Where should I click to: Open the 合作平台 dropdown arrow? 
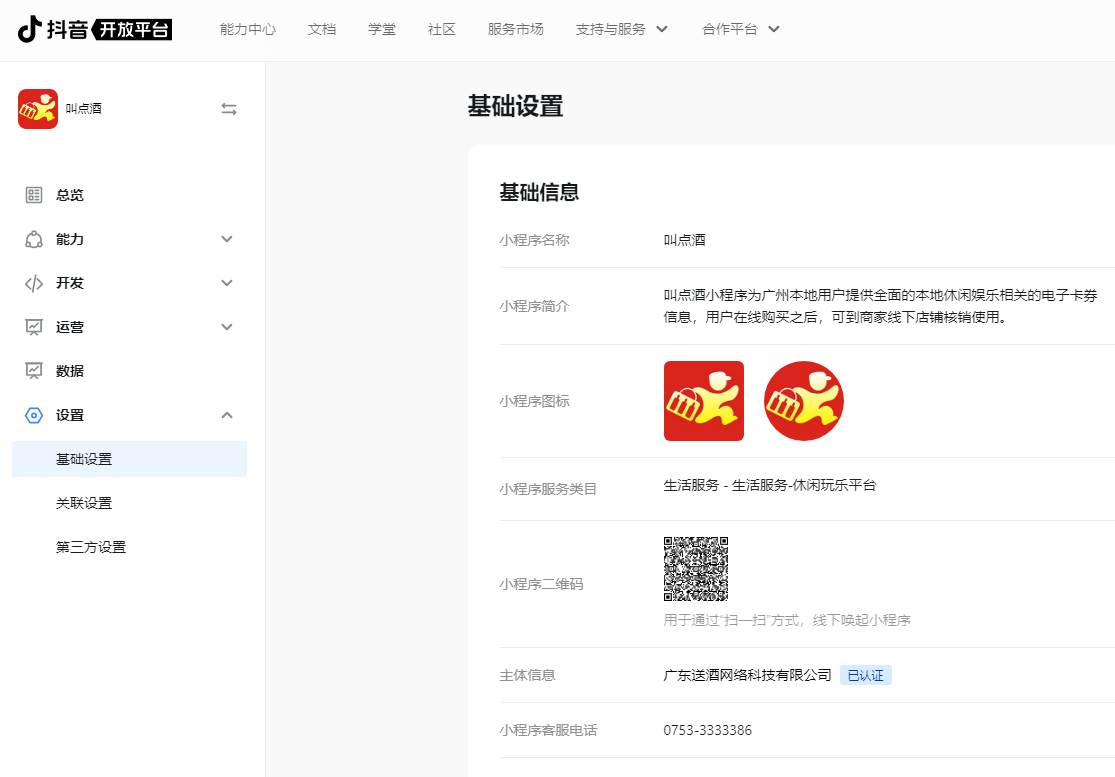point(774,29)
